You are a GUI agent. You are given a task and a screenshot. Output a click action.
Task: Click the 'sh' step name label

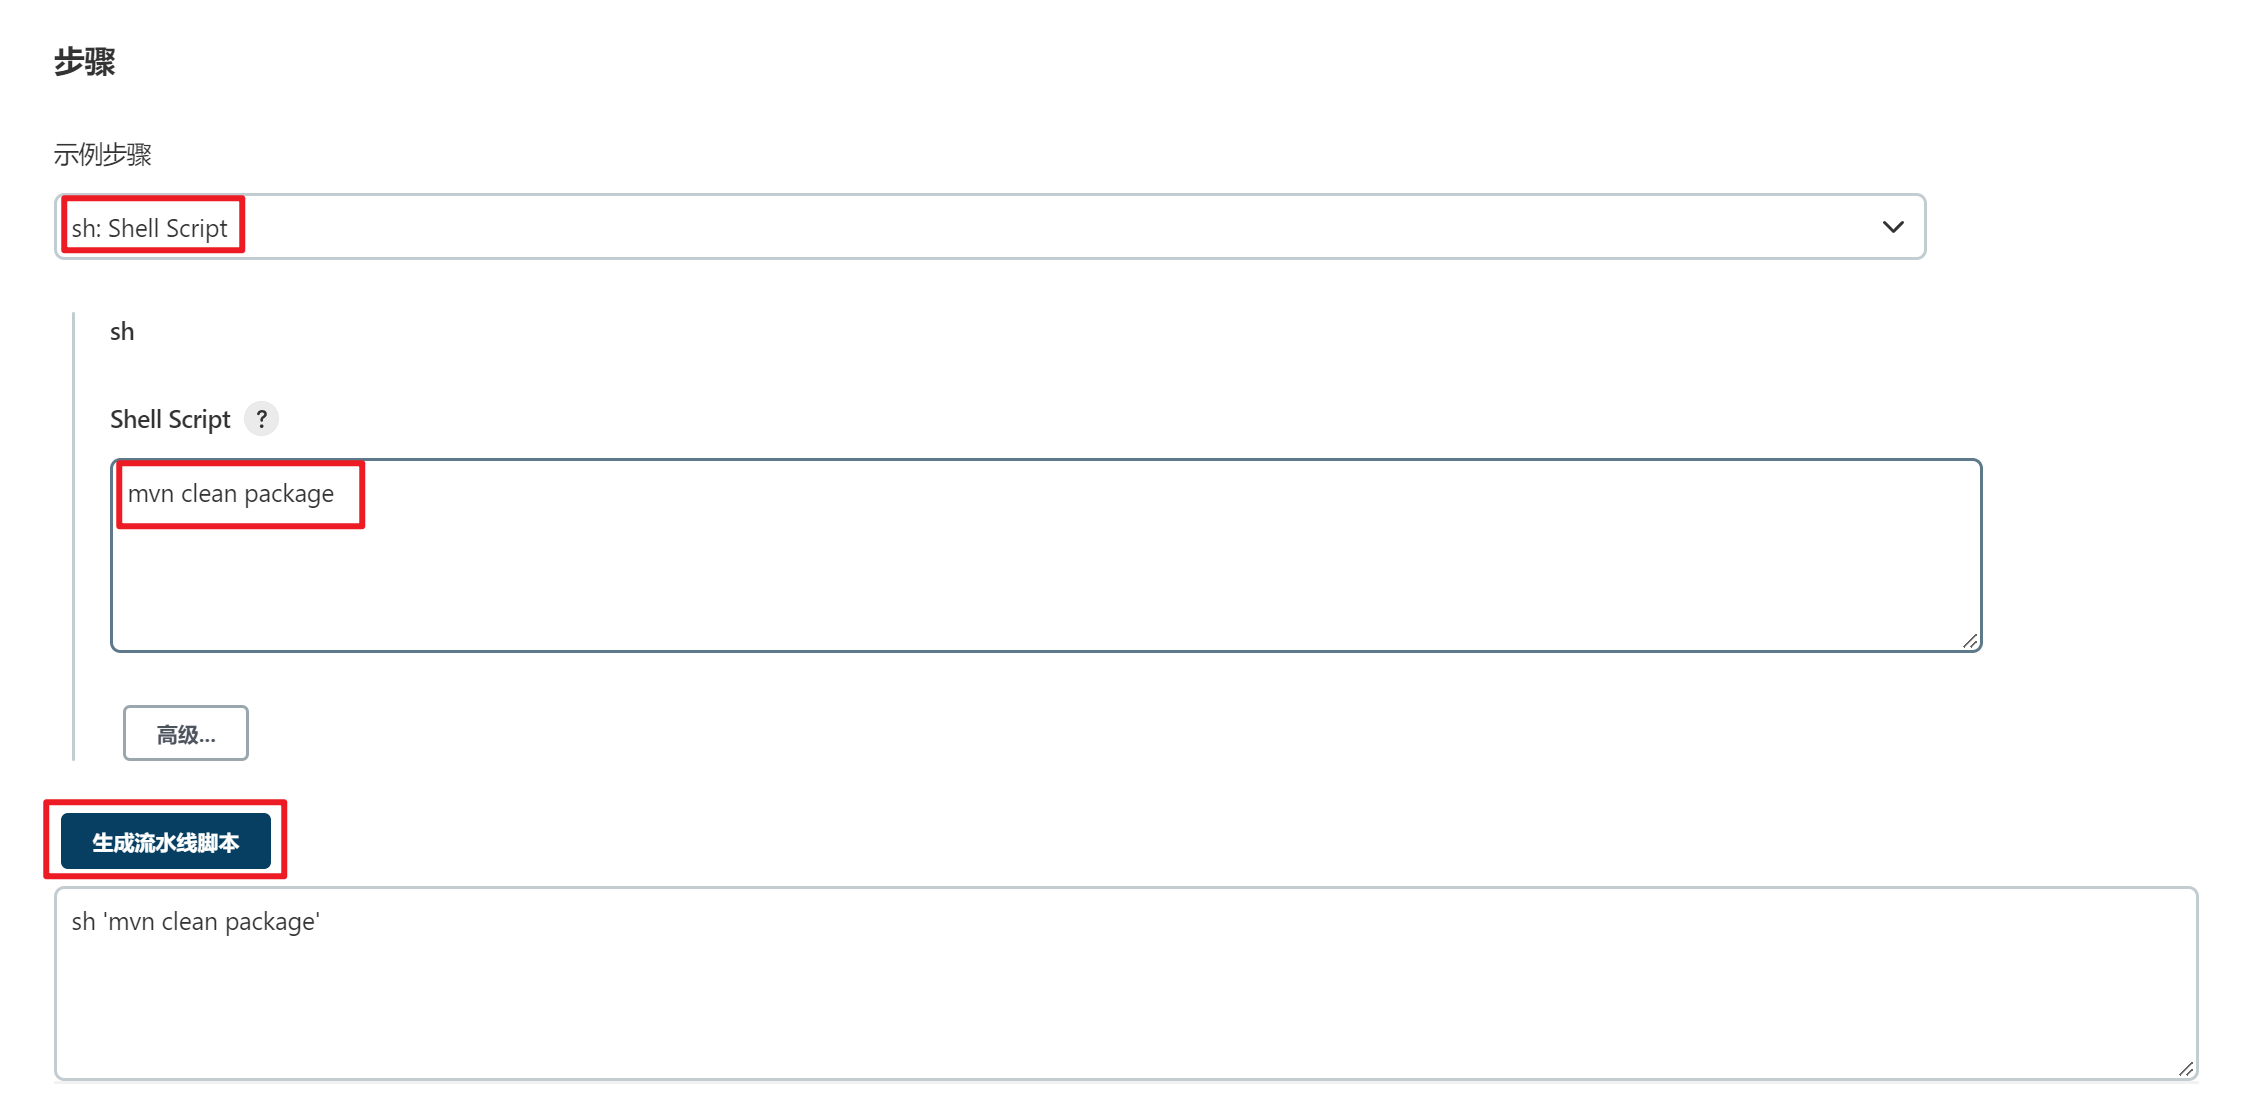pyautogui.click(x=122, y=332)
